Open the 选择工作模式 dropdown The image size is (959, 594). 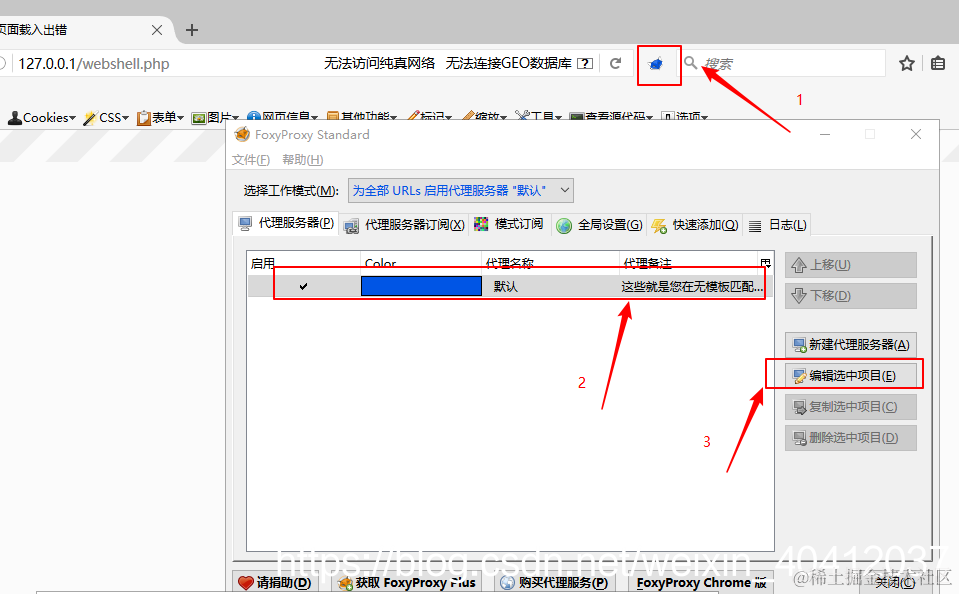(x=460, y=190)
